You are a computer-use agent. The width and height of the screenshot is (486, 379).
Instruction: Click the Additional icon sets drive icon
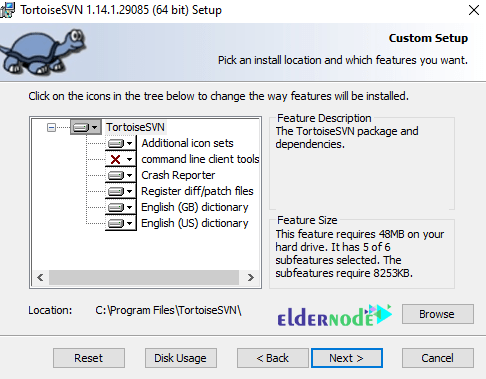tap(116, 144)
